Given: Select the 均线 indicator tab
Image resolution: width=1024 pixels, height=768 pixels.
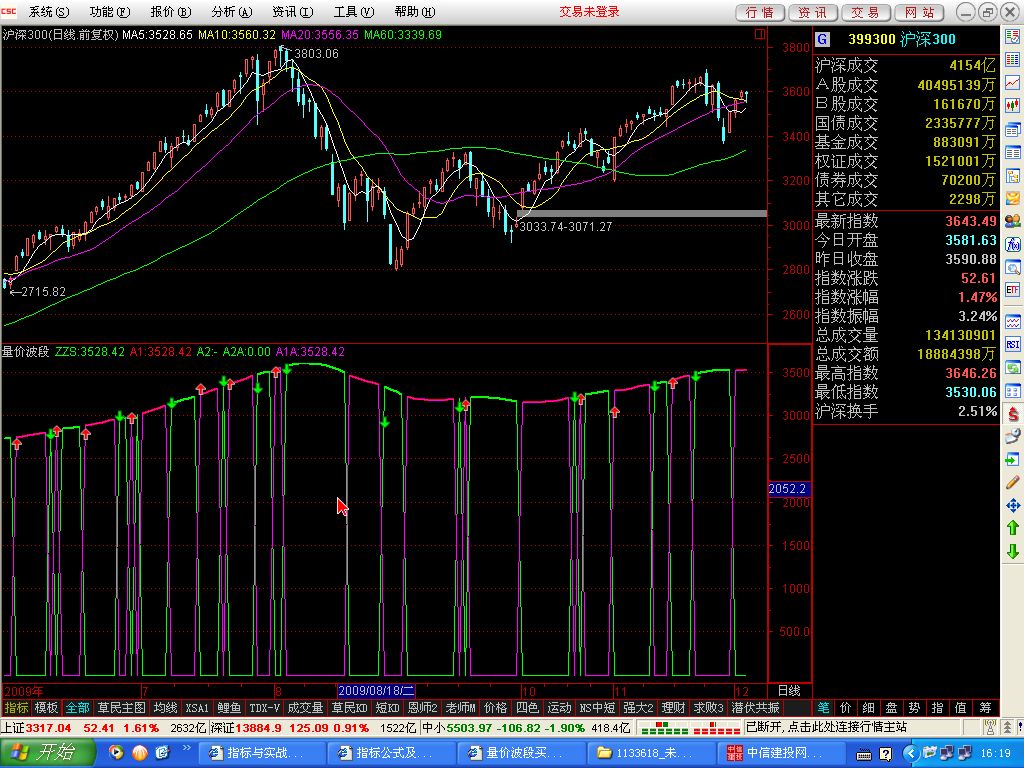Looking at the screenshot, I should [165, 708].
